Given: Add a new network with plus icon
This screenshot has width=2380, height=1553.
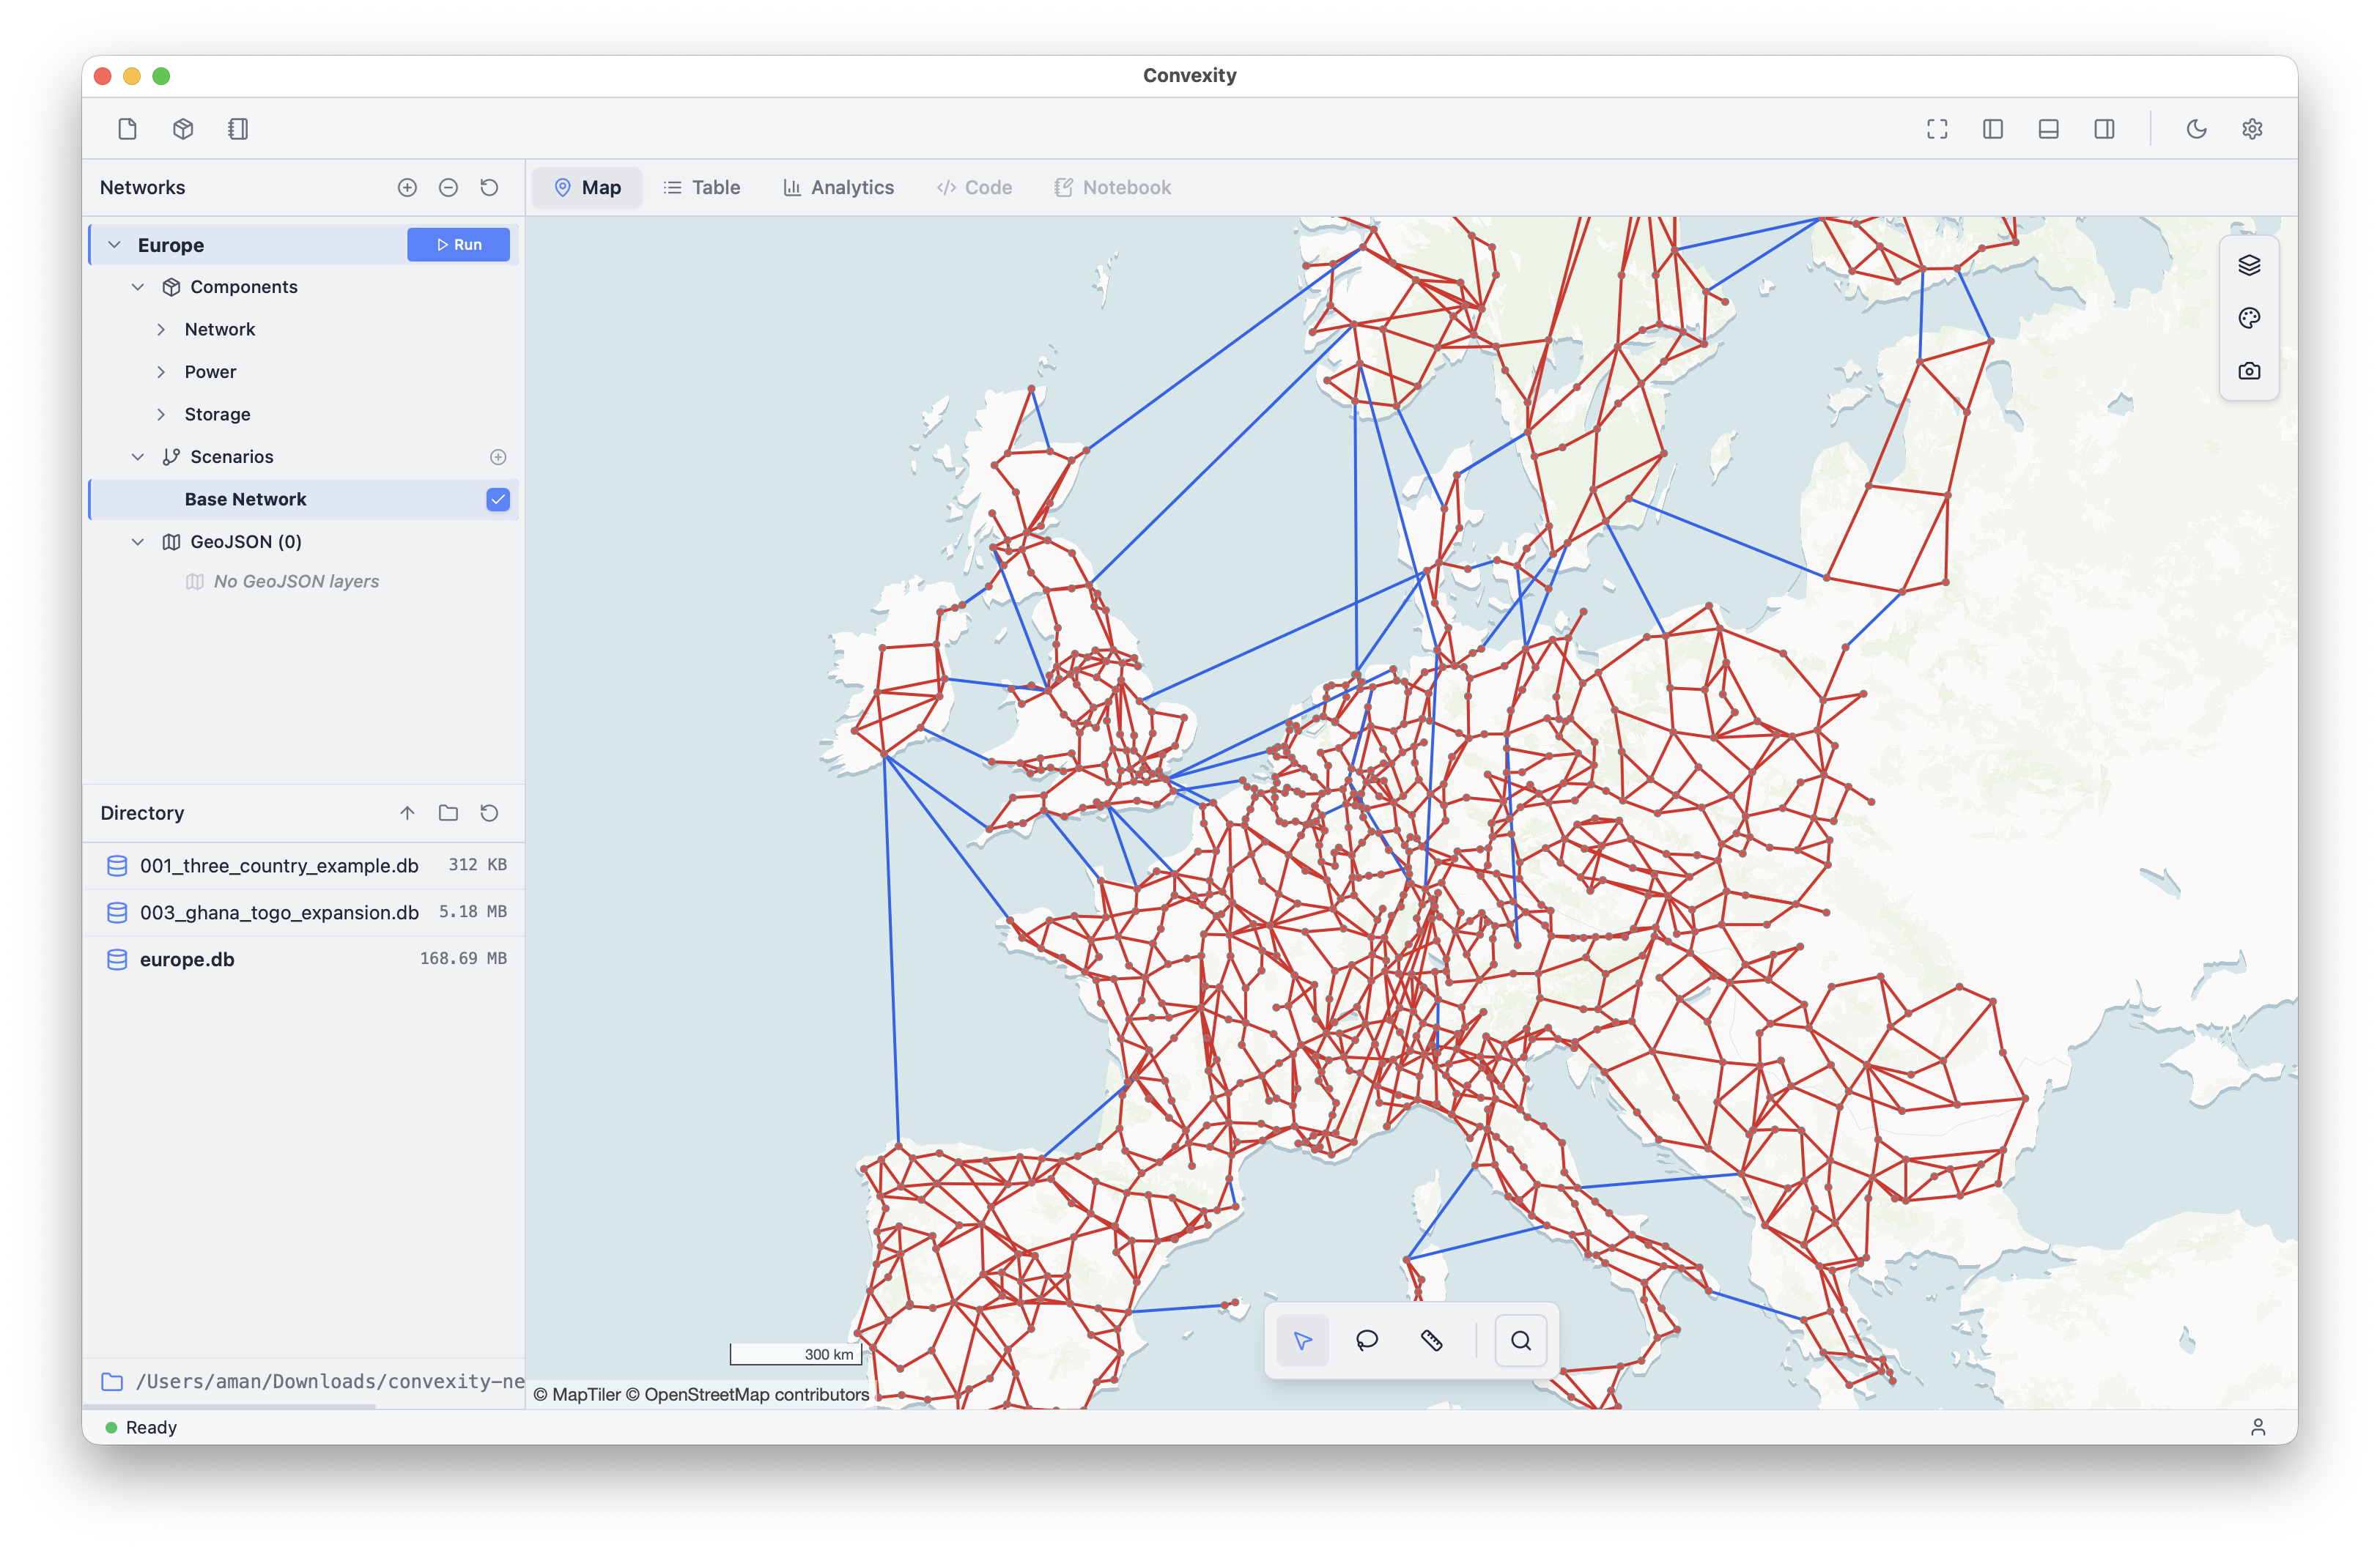Looking at the screenshot, I should (x=407, y=188).
